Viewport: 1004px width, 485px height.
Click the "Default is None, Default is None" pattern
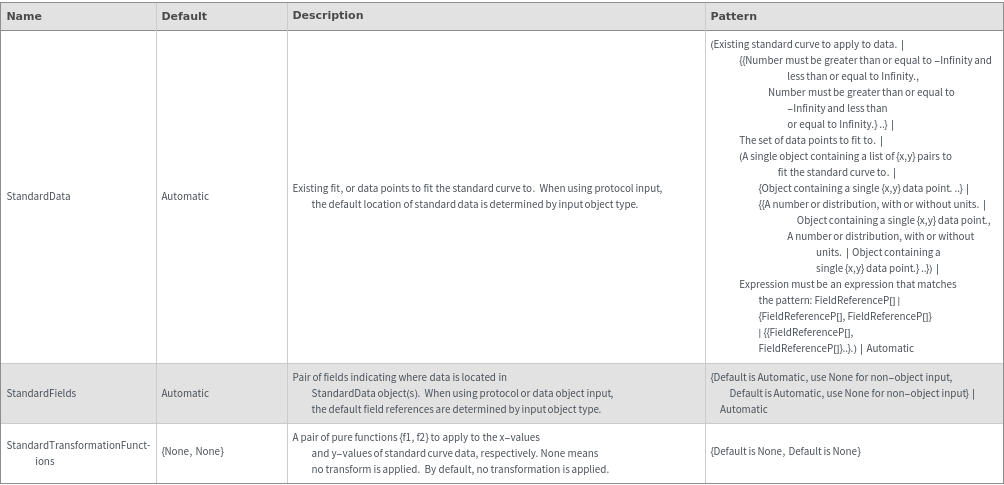pyautogui.click(x=785, y=452)
